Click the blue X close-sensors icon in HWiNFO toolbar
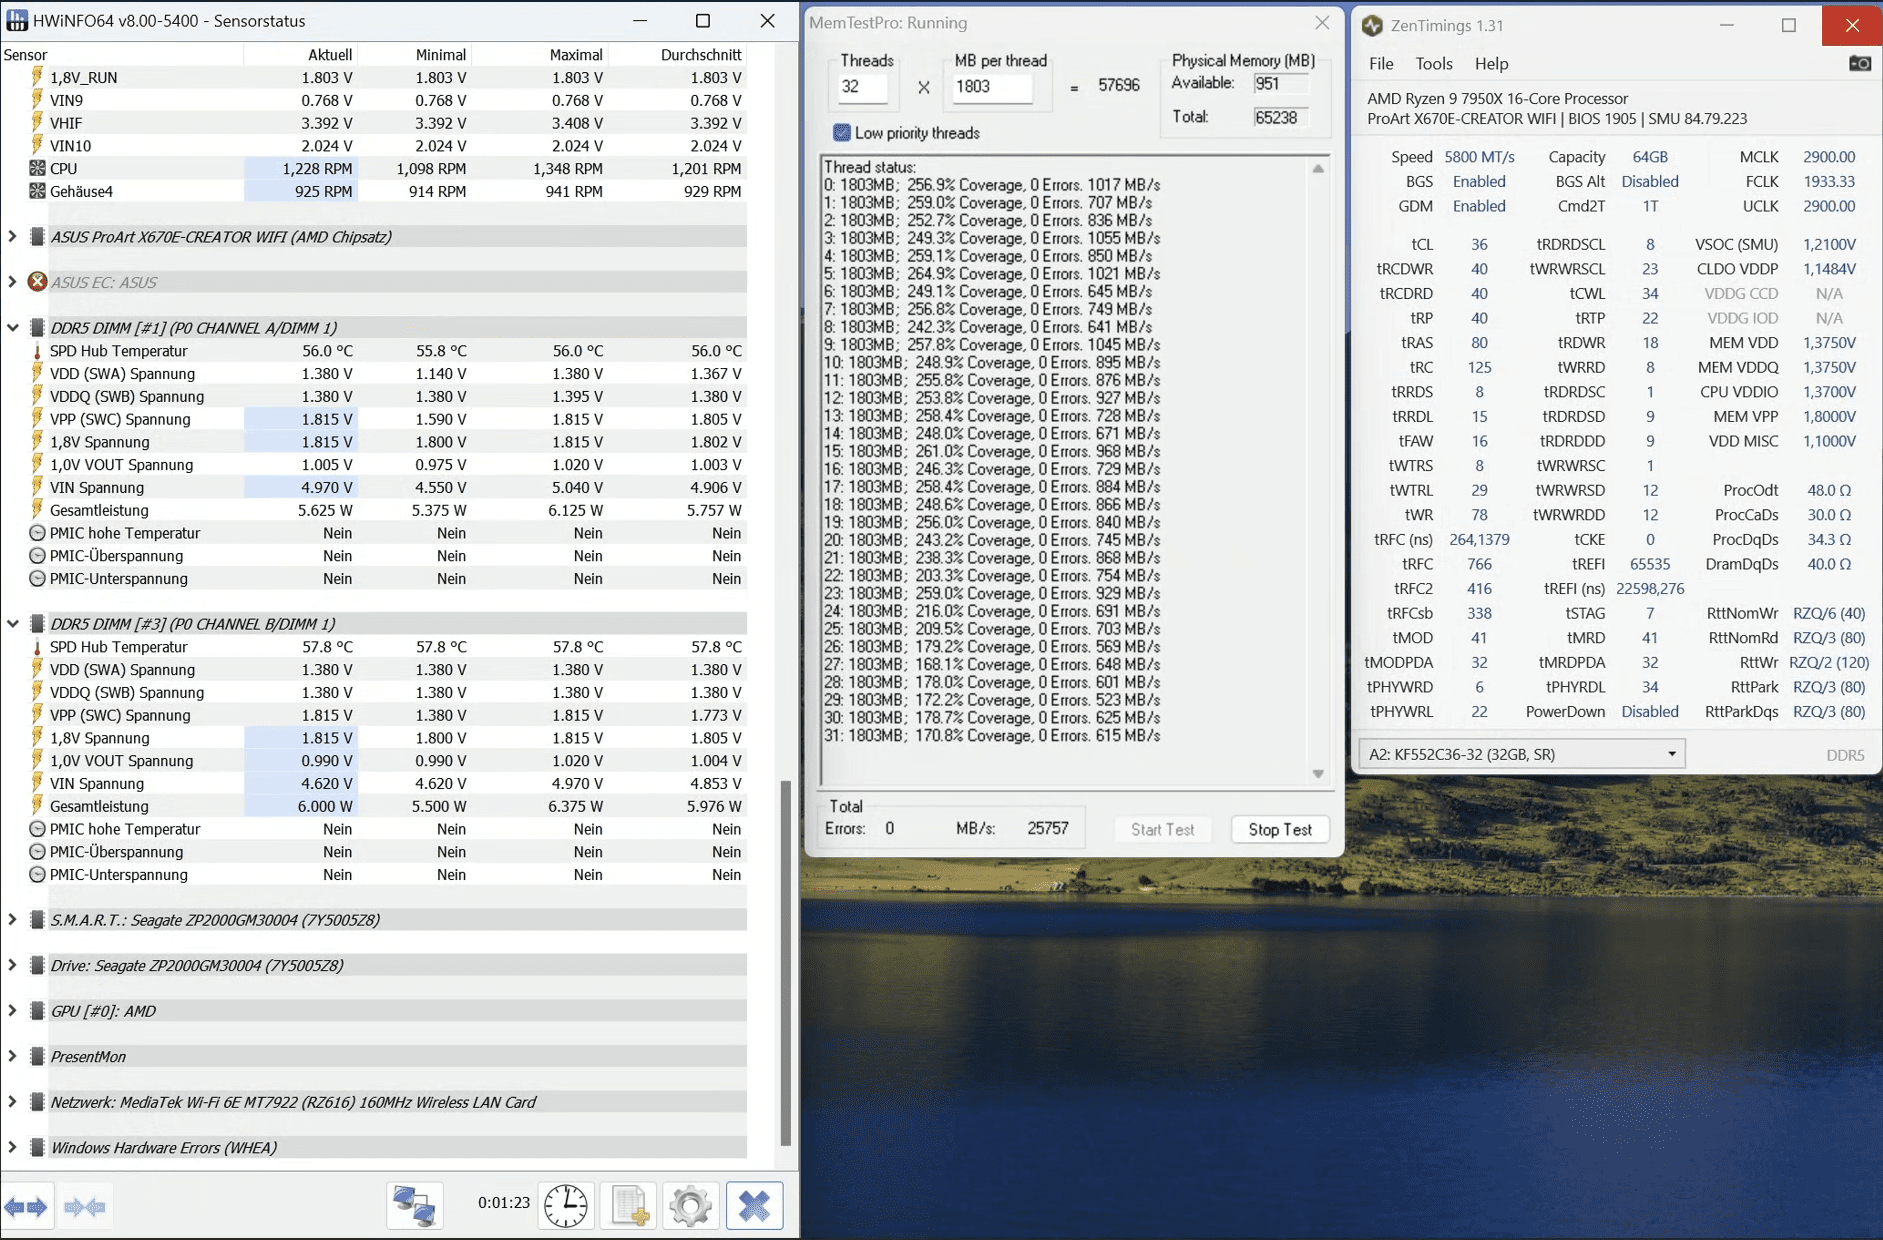Viewport: 1883px width, 1240px height. [755, 1206]
